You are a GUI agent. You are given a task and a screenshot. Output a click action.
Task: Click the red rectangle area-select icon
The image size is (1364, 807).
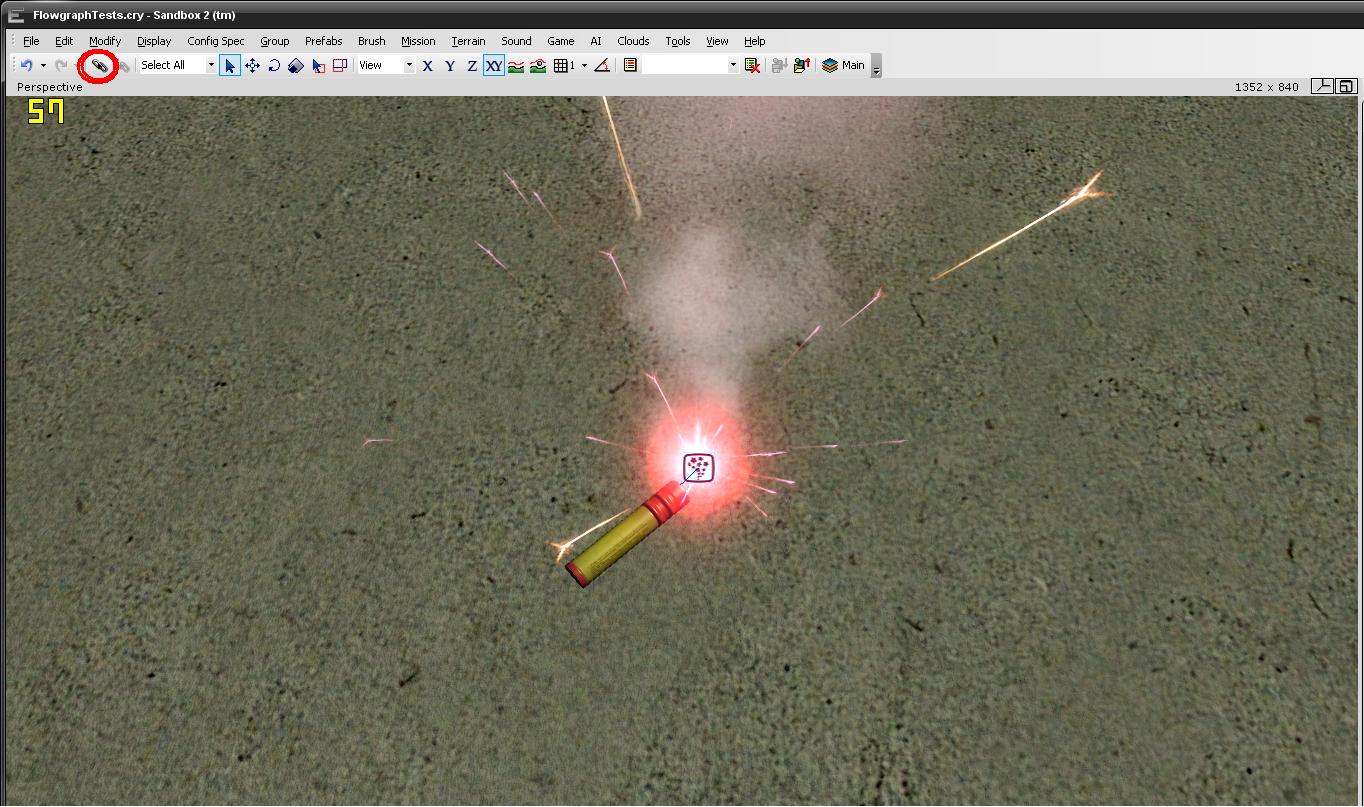(340, 65)
